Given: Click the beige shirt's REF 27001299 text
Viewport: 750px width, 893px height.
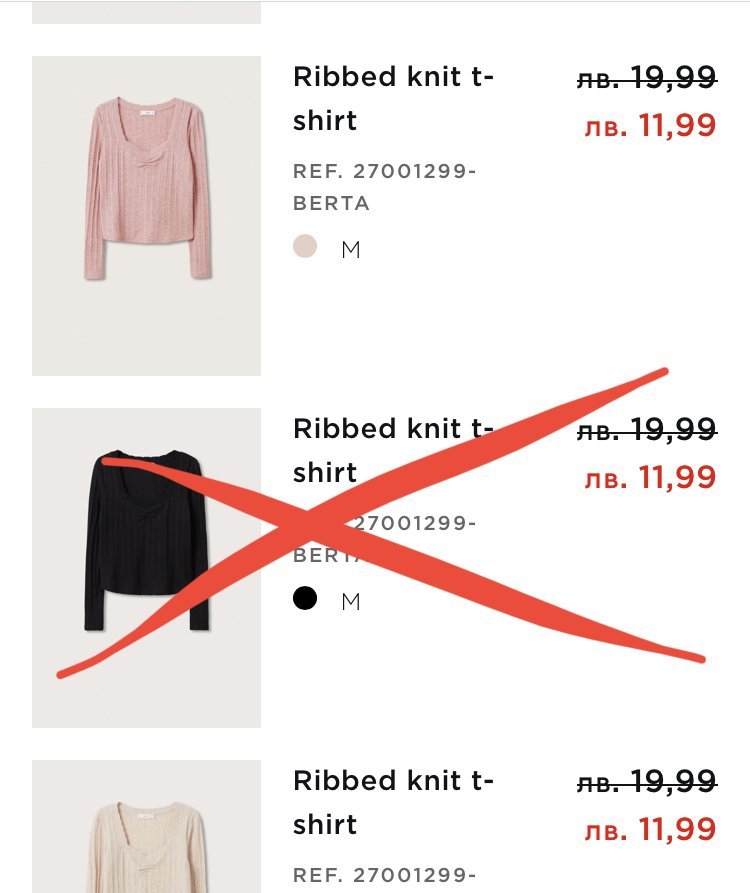Looking at the screenshot, I should [385, 875].
